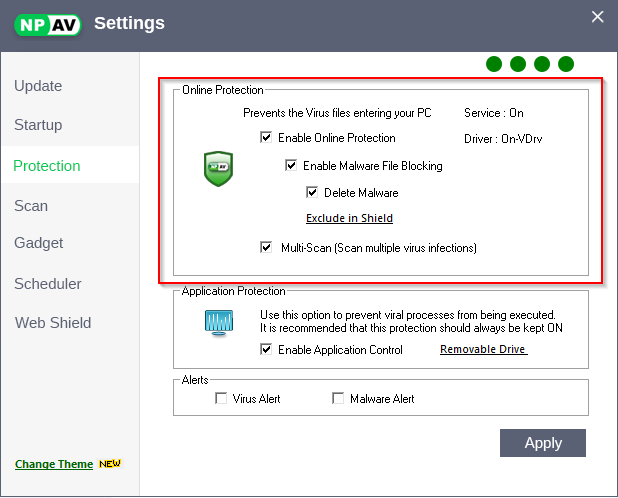This screenshot has height=498, width=618.
Task: Uncheck Enable Application Control
Action: (x=266, y=350)
